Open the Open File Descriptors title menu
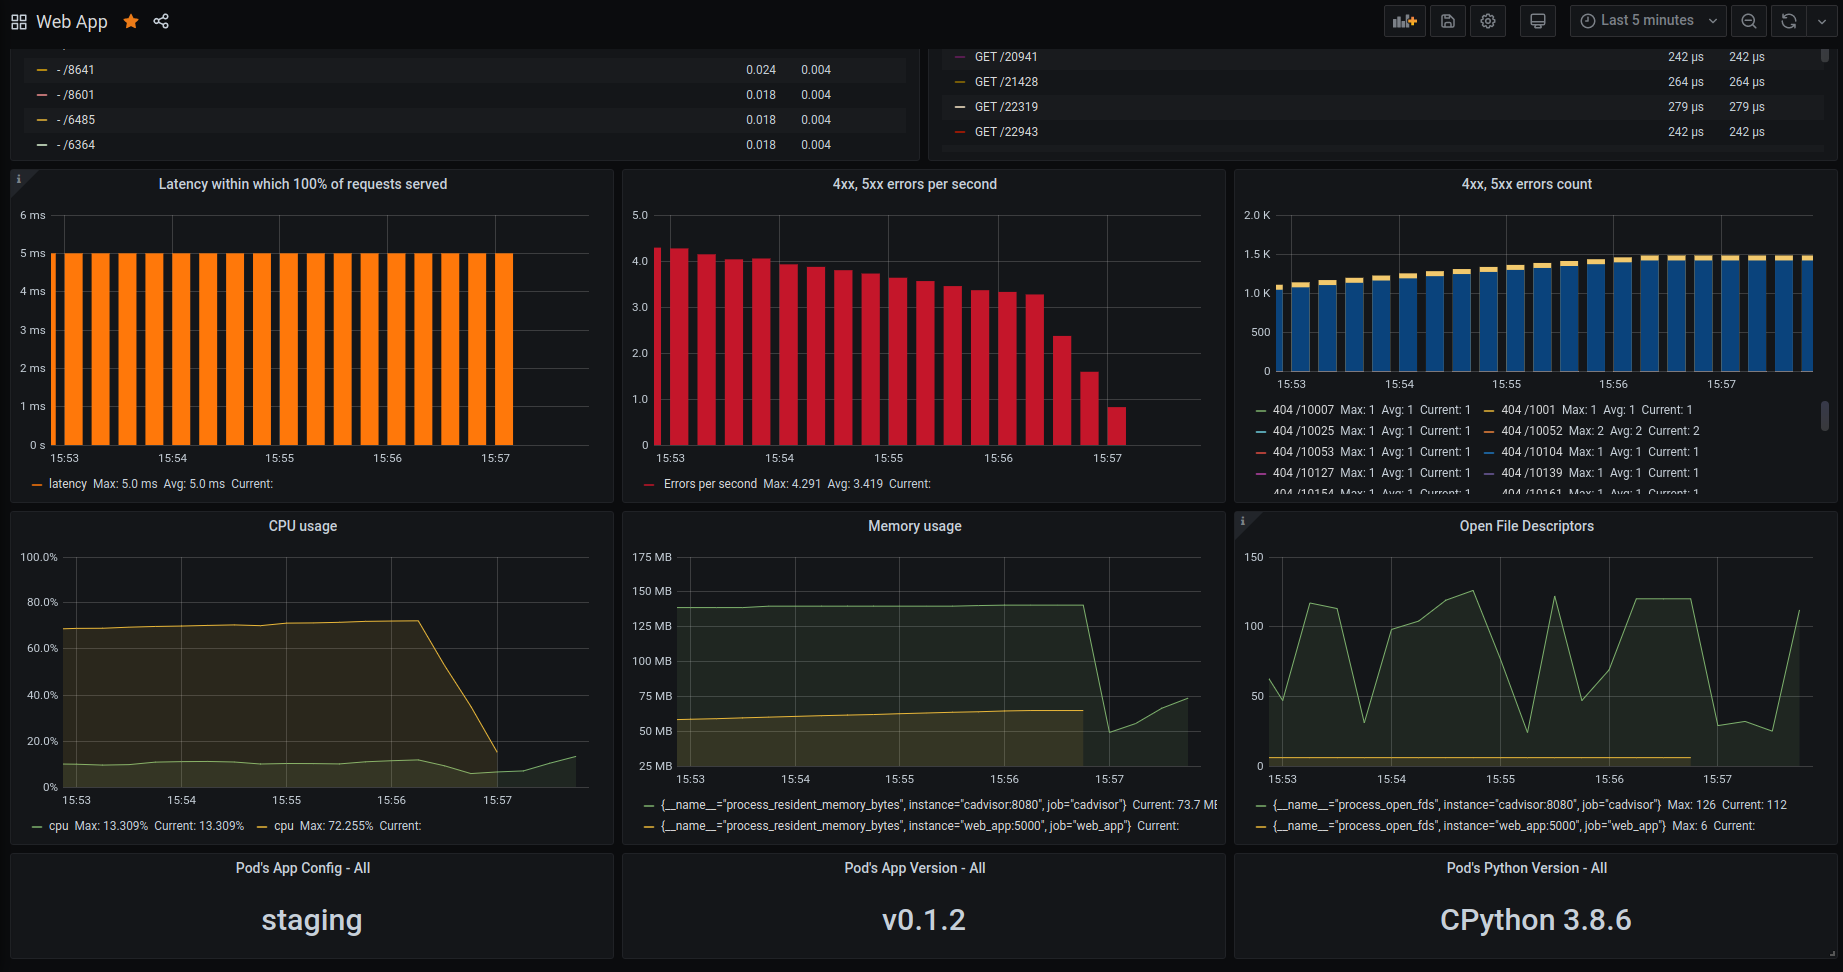This screenshot has width=1843, height=972. tap(1527, 526)
